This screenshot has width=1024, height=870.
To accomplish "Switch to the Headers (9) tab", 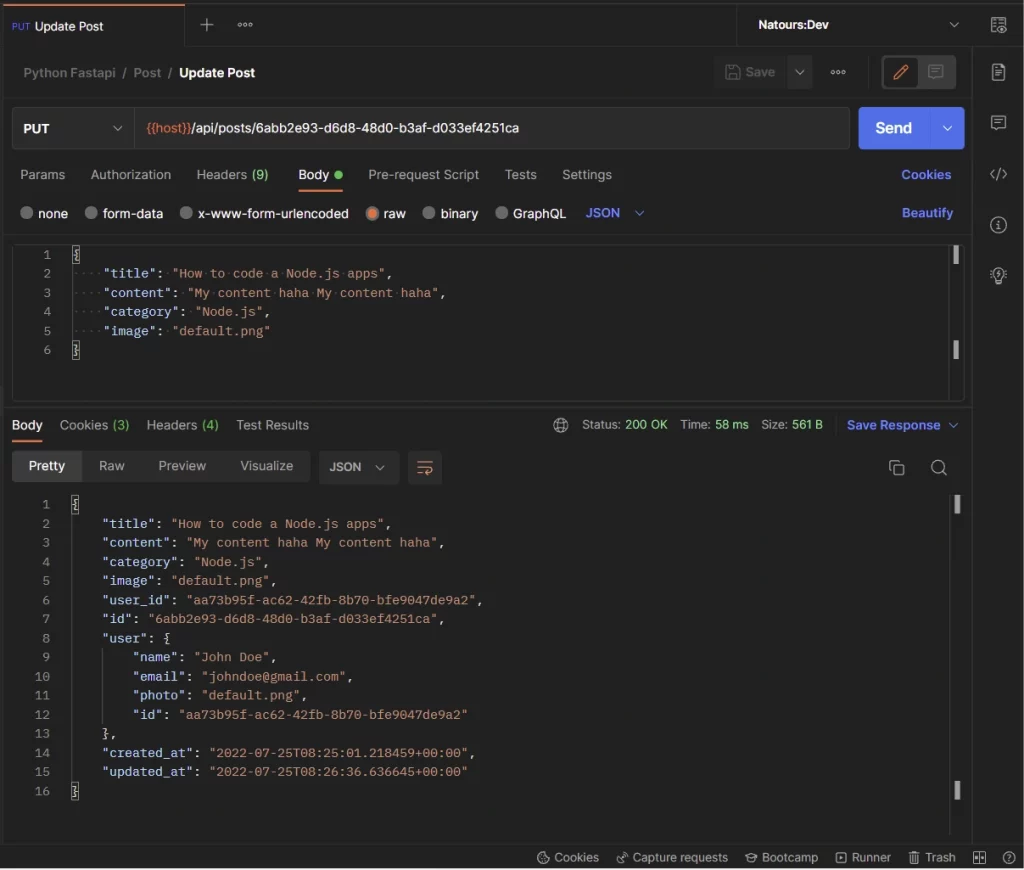I will coord(232,175).
